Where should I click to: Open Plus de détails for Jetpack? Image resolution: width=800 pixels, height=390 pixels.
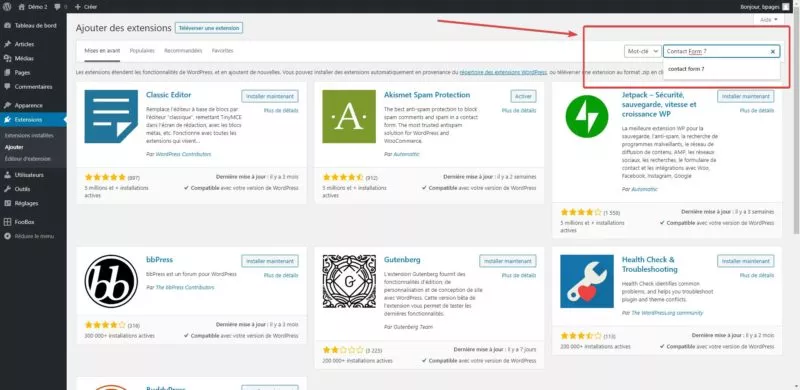757,110
